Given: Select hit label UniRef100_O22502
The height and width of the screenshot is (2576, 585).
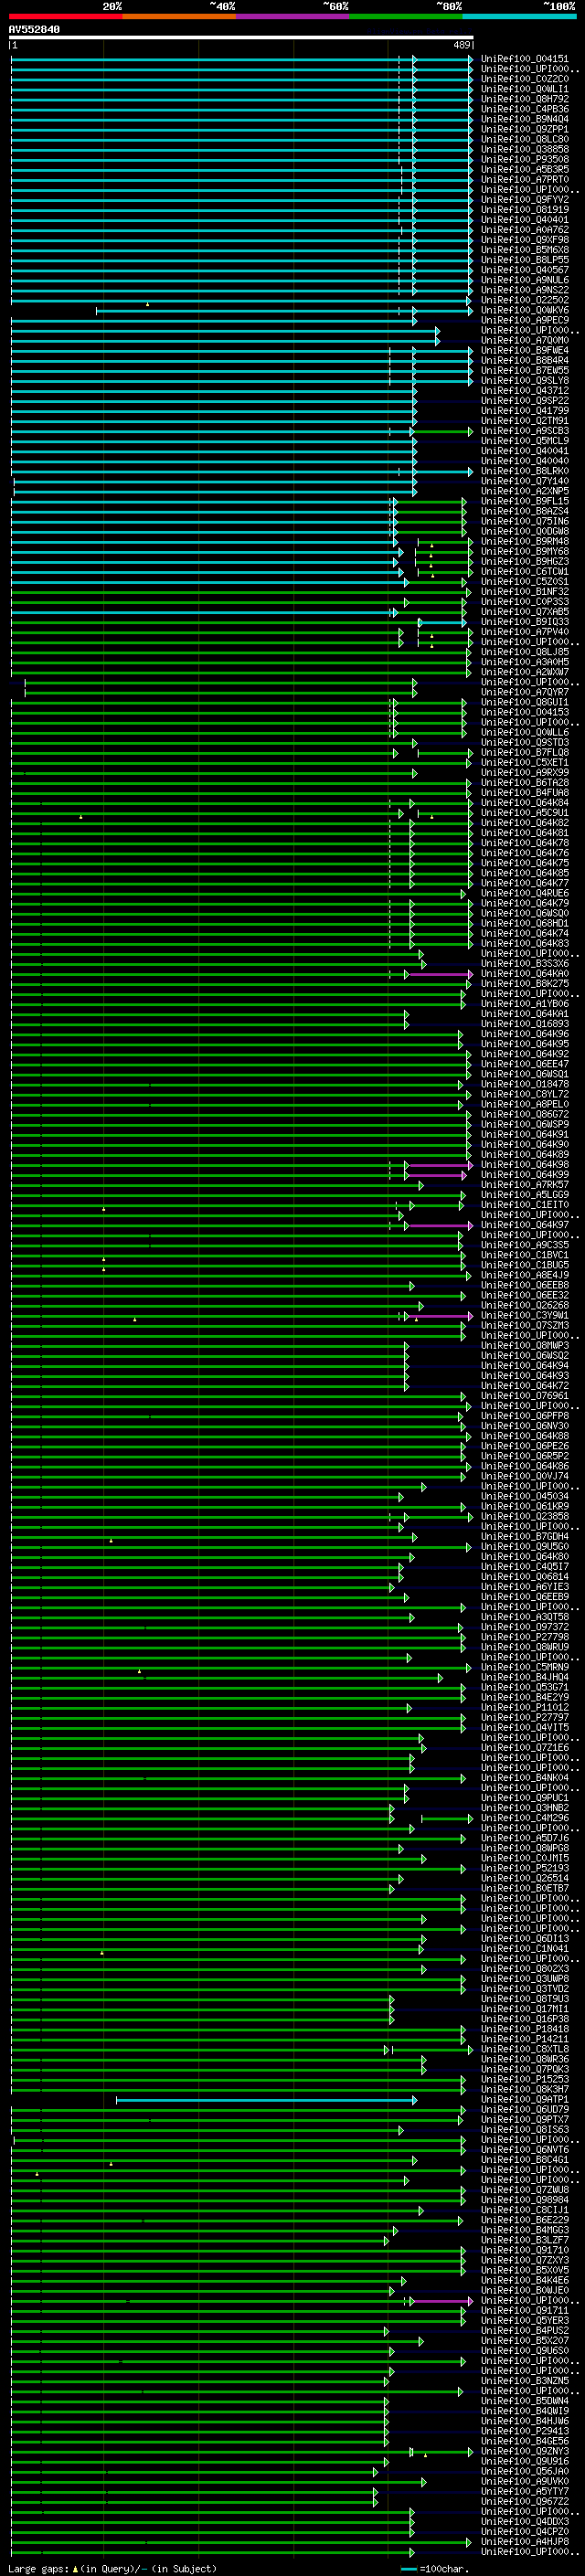Looking at the screenshot, I should (x=525, y=300).
